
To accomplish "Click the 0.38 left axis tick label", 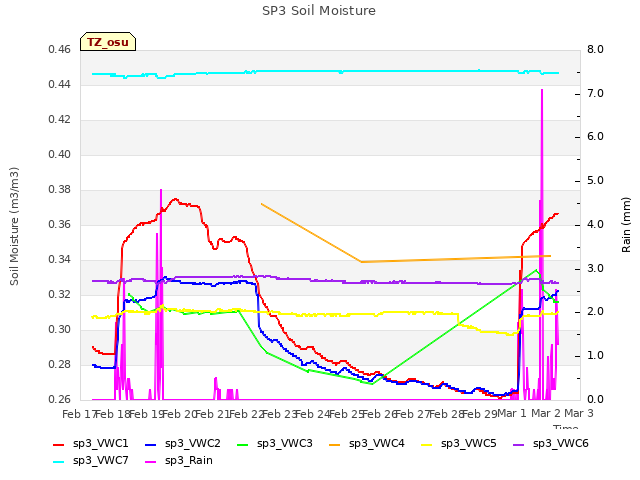I will pyautogui.click(x=60, y=190).
